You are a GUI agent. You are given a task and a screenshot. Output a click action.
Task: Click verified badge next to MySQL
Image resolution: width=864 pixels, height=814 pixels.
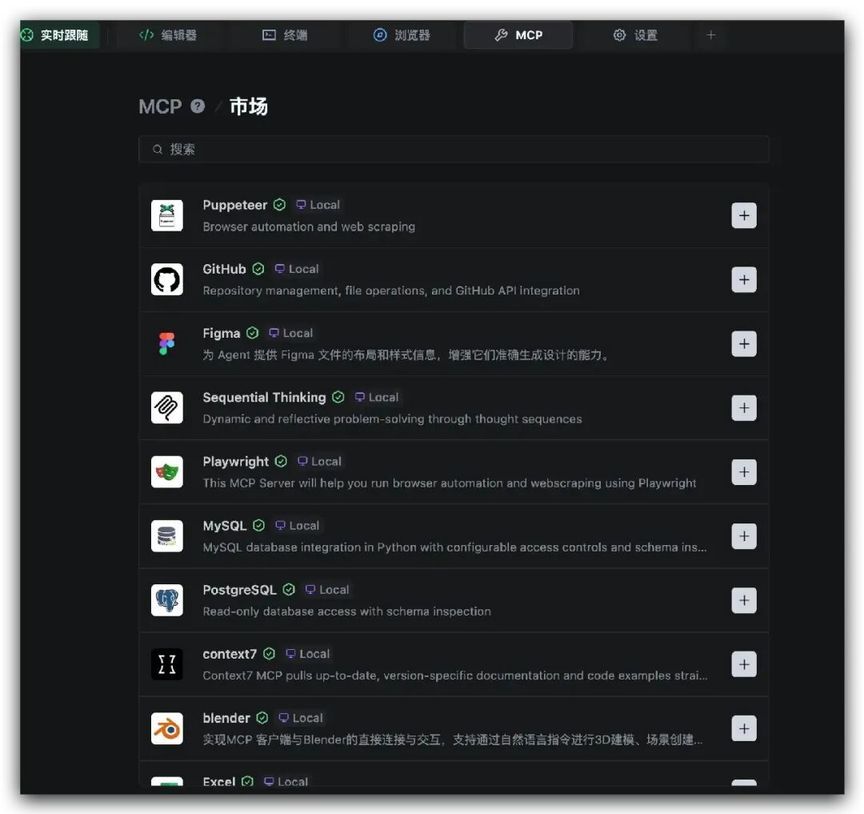tap(258, 525)
